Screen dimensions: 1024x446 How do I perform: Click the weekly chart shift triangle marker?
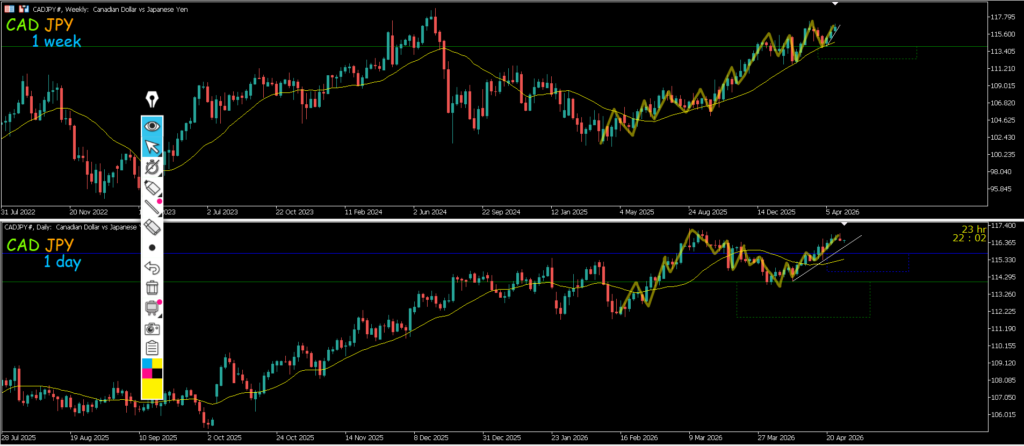point(835,4)
